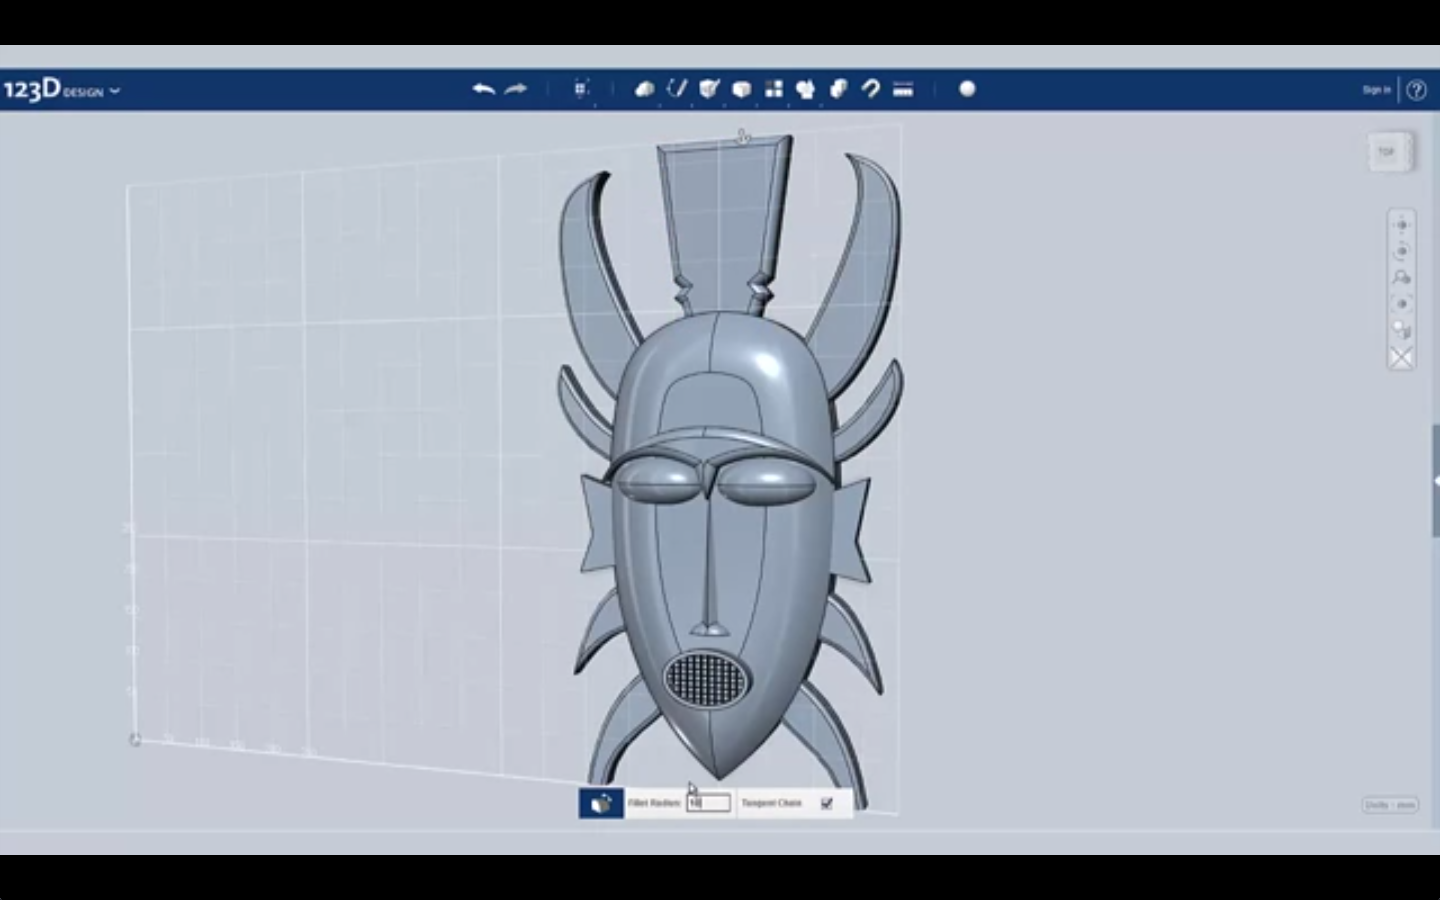Open the Sketch tools

[677, 89]
